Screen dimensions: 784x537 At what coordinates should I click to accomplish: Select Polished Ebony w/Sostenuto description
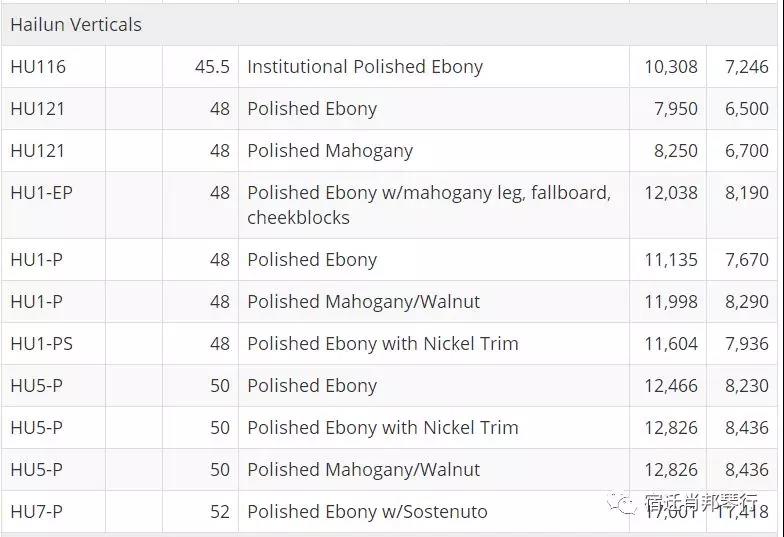[x=368, y=512]
